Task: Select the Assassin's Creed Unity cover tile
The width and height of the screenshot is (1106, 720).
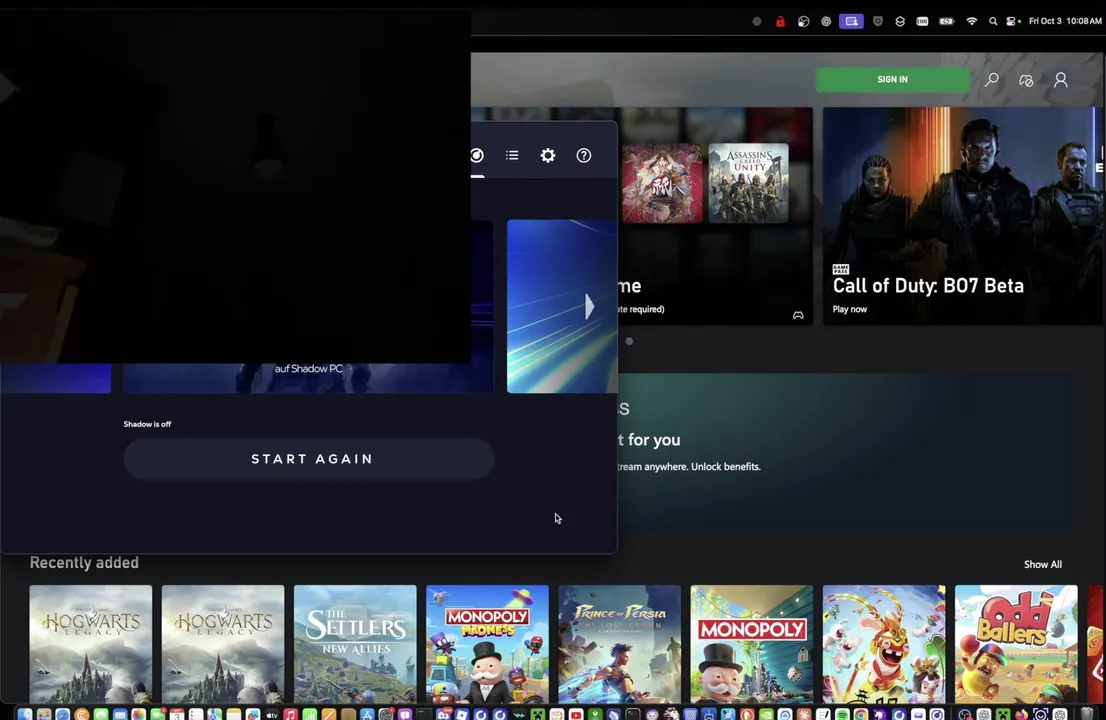Action: (x=748, y=183)
